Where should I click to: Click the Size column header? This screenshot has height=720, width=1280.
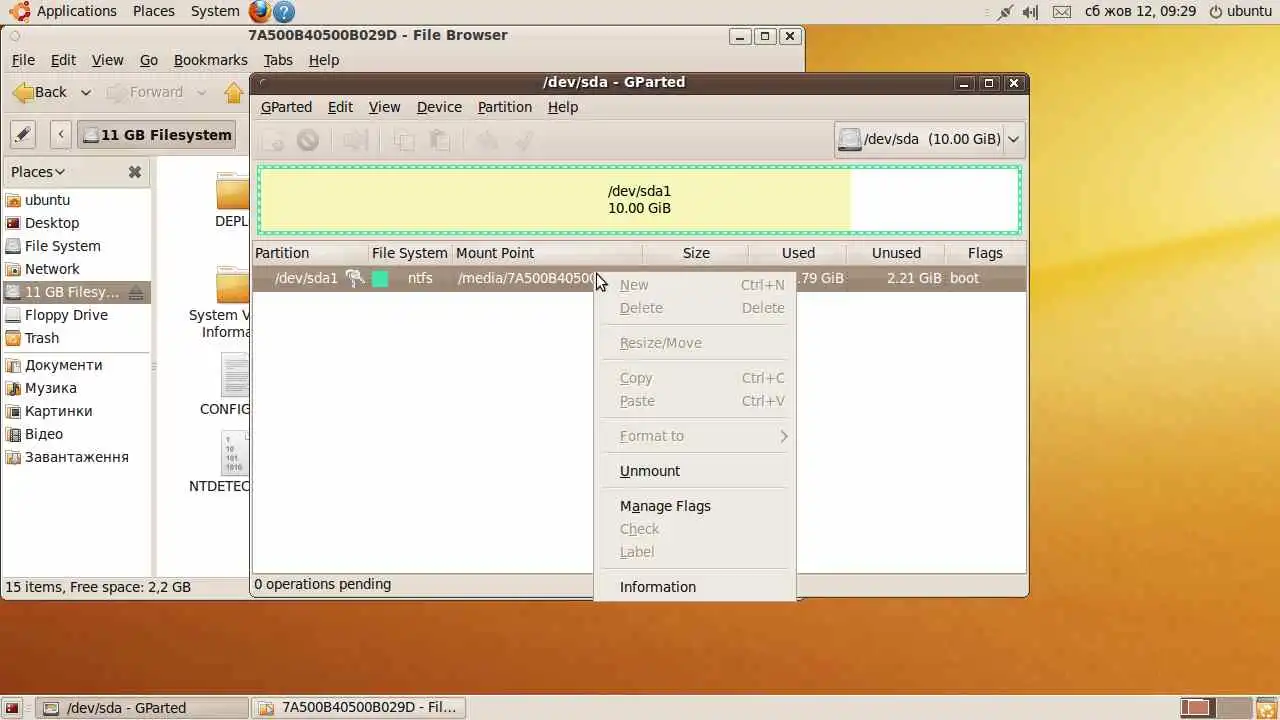(696, 253)
